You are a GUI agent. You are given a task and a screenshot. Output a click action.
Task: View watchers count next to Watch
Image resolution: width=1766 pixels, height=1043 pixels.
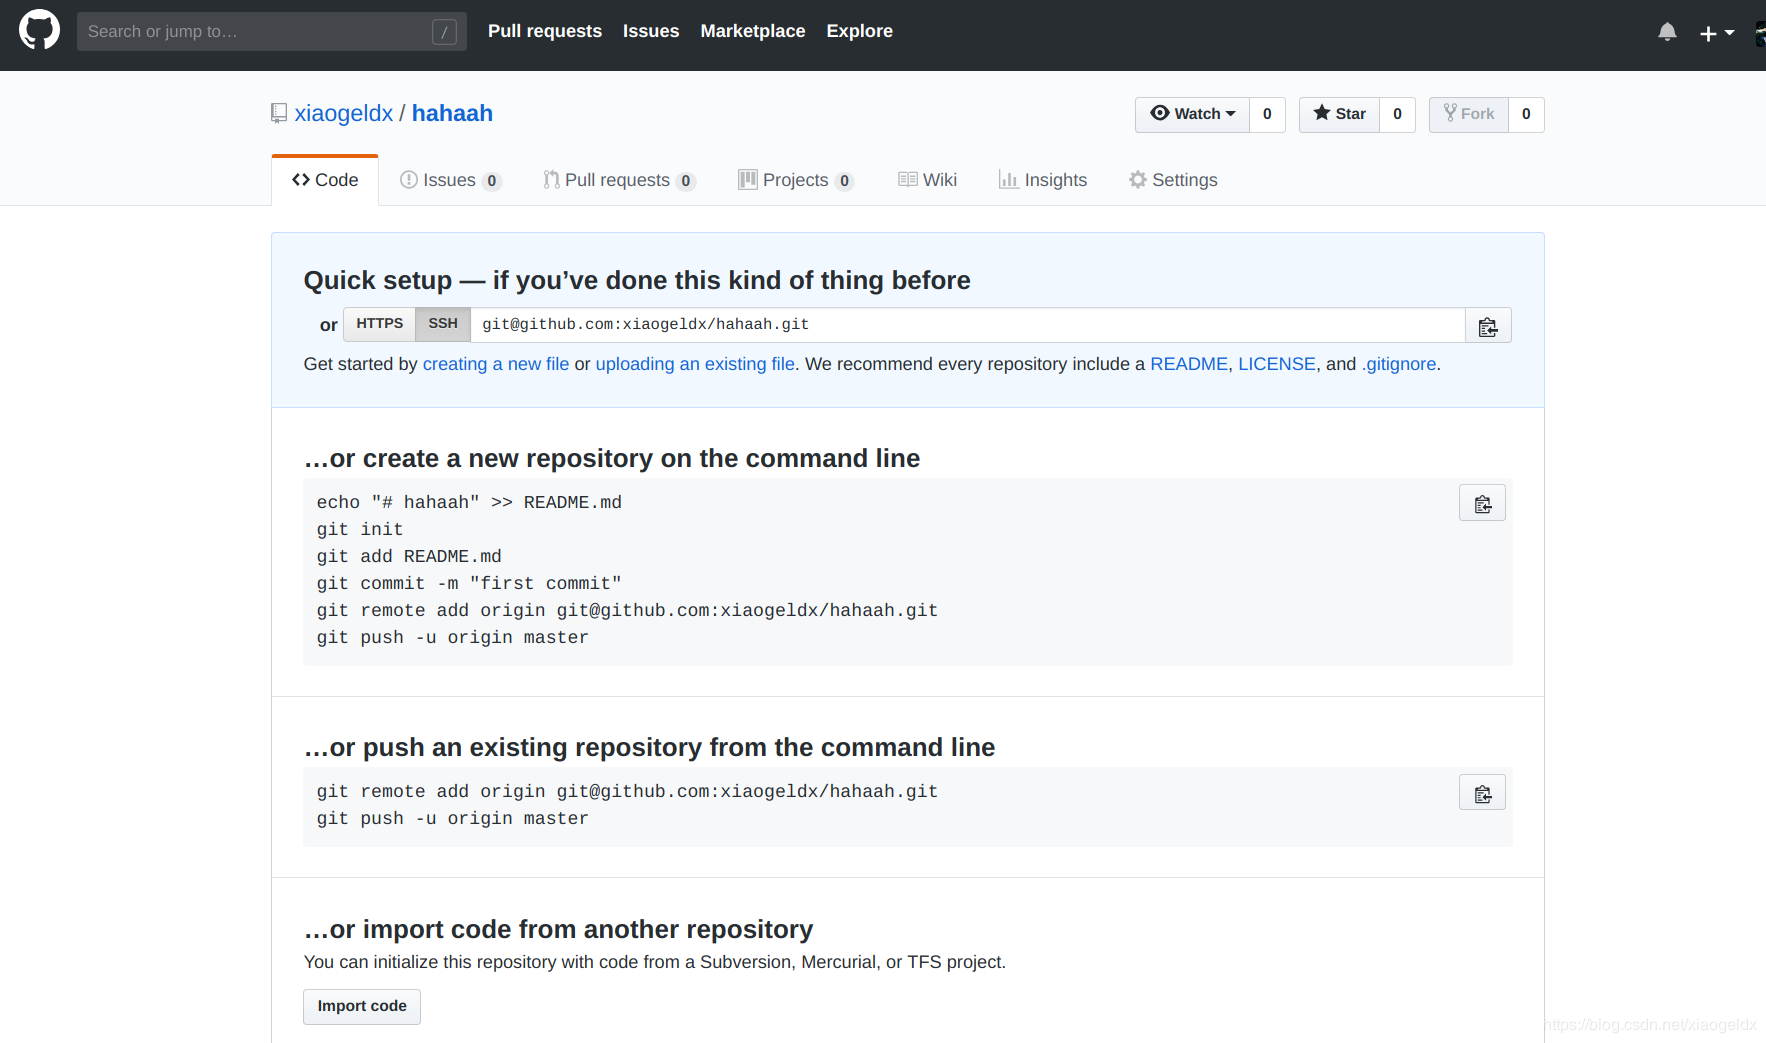1267,114
